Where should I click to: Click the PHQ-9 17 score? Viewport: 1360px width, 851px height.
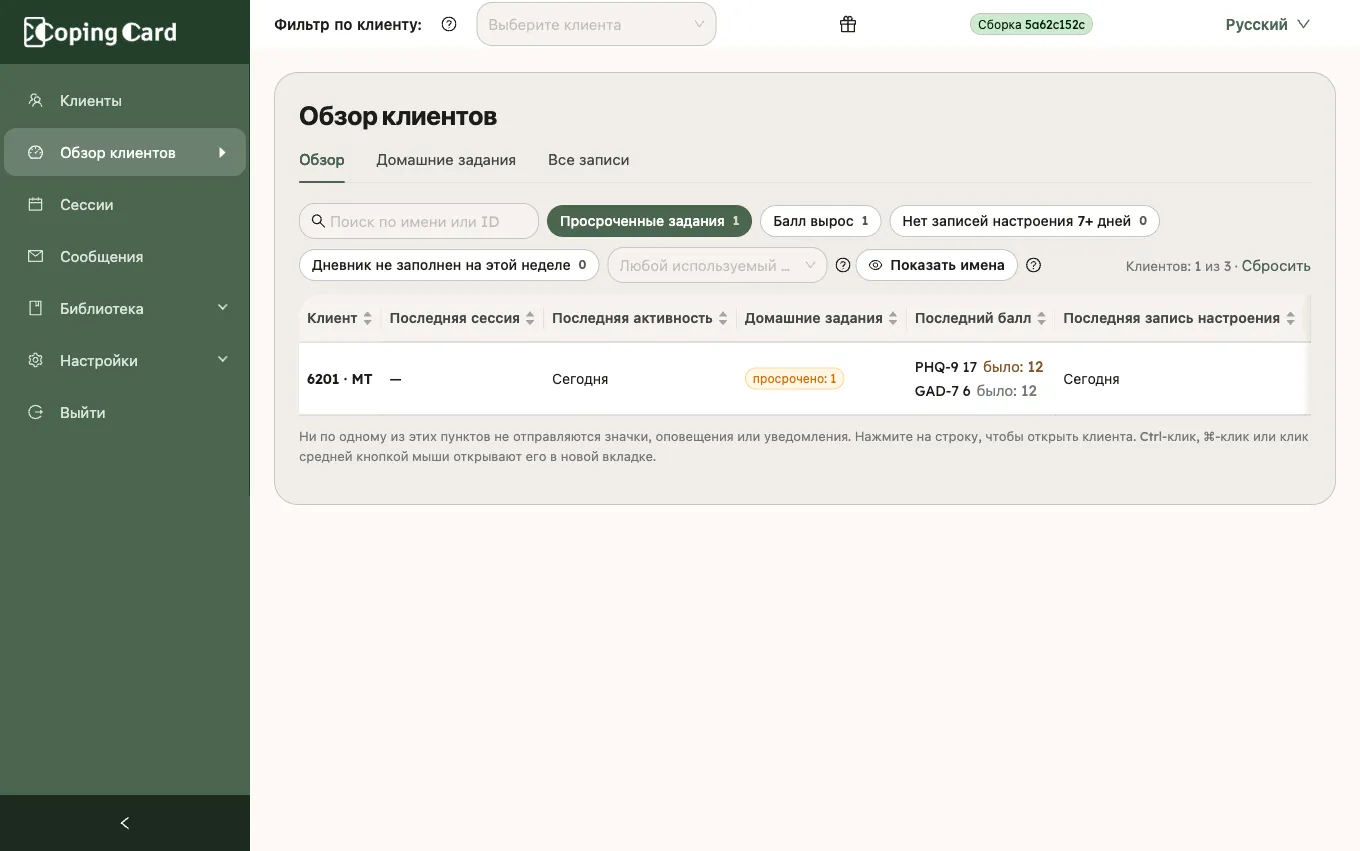[946, 367]
